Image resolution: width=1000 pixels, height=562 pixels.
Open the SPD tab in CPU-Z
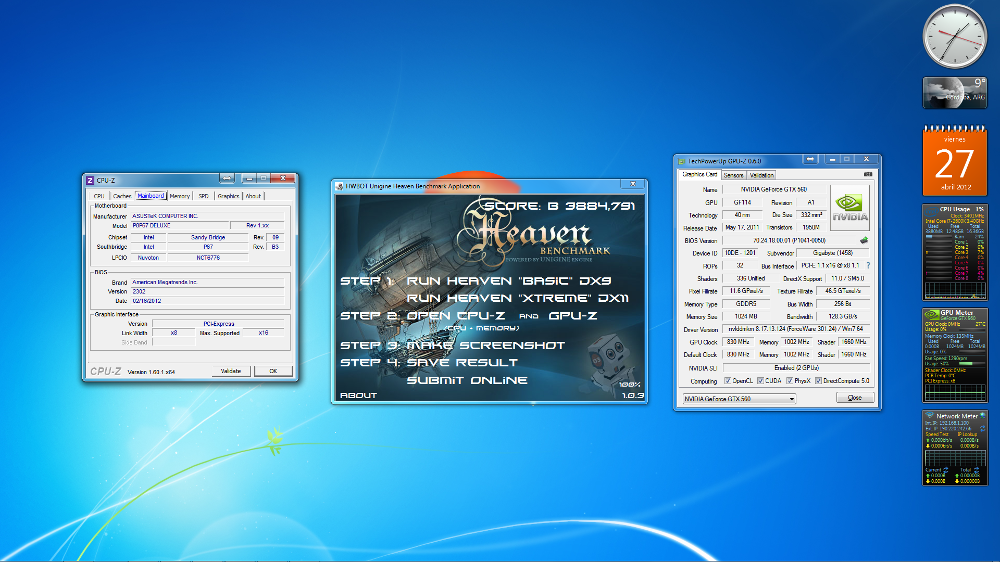coord(203,196)
